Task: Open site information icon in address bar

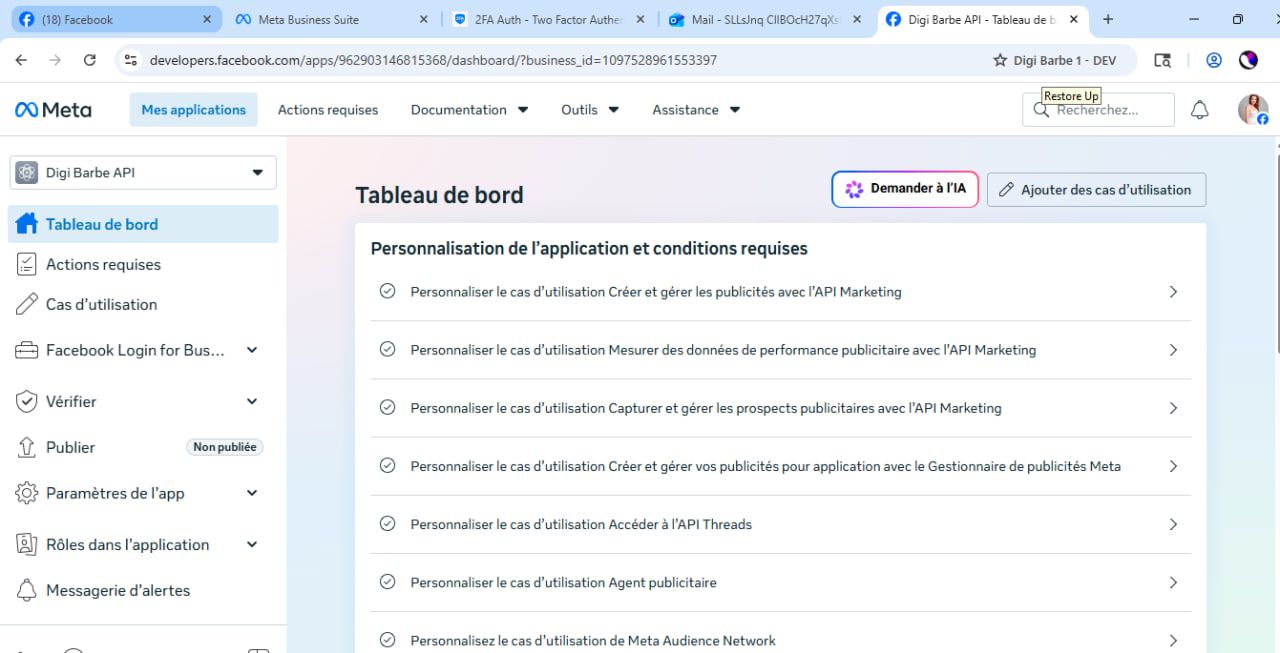Action: point(130,60)
